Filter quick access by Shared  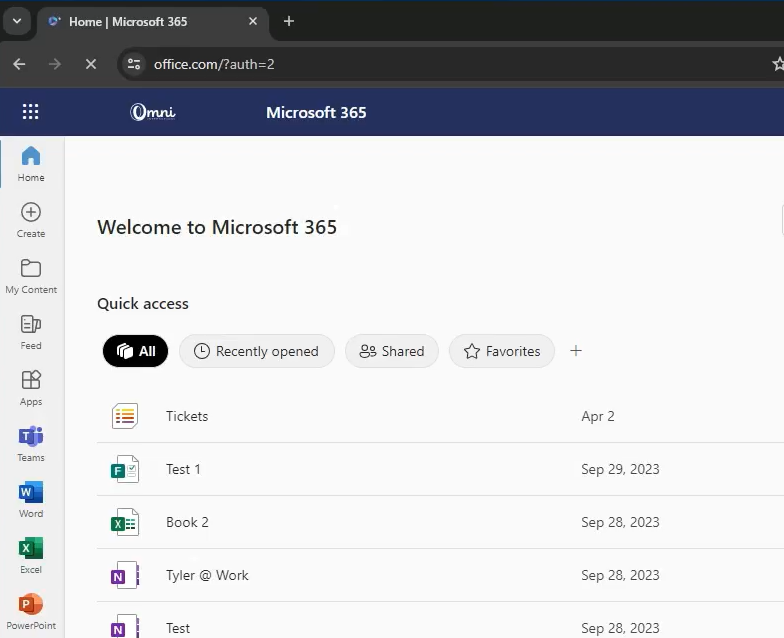(392, 351)
